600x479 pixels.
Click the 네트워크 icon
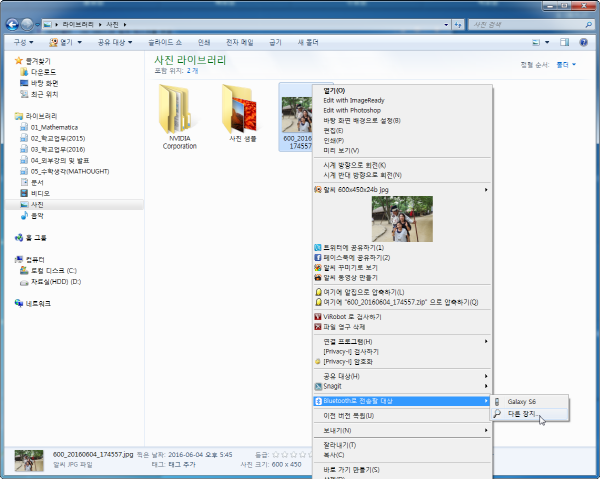click(x=19, y=303)
